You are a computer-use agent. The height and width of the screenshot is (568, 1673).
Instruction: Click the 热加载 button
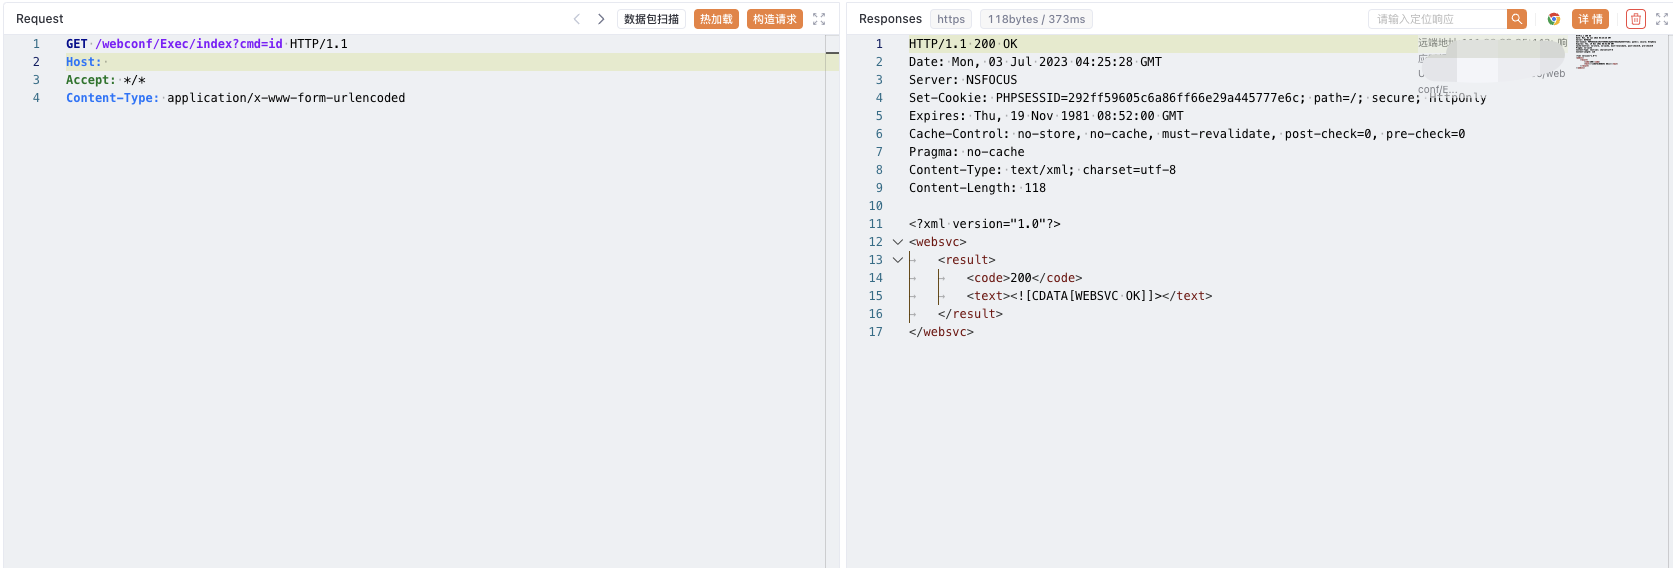pos(716,19)
